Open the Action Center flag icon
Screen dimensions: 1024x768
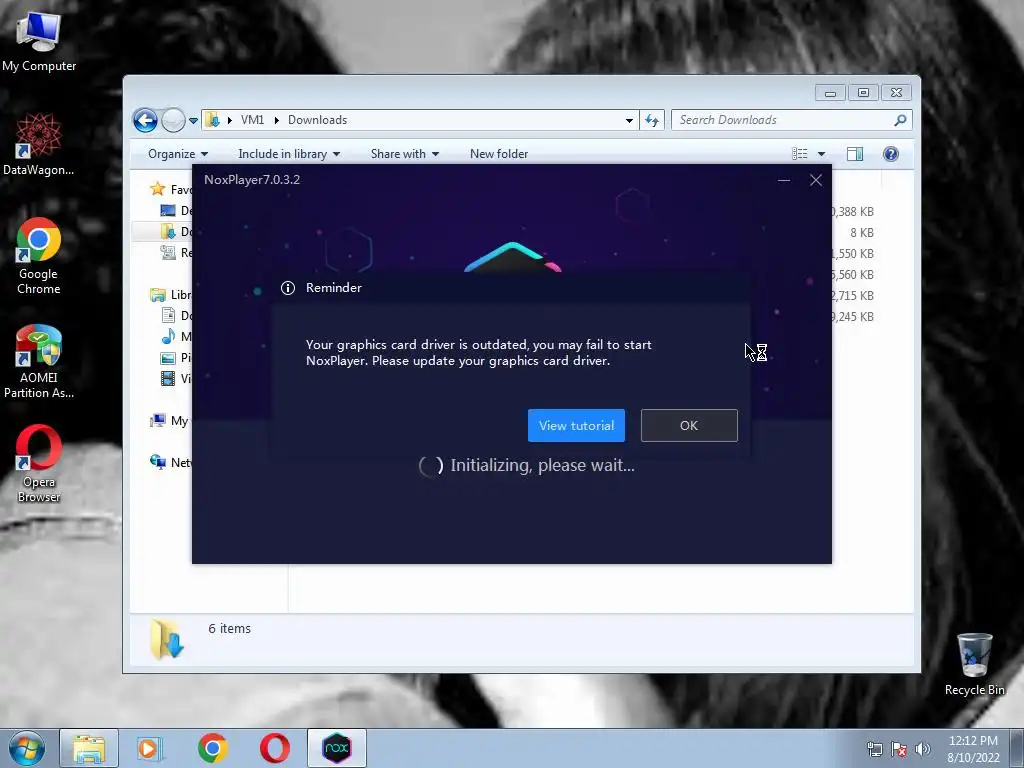pyautogui.click(x=899, y=750)
